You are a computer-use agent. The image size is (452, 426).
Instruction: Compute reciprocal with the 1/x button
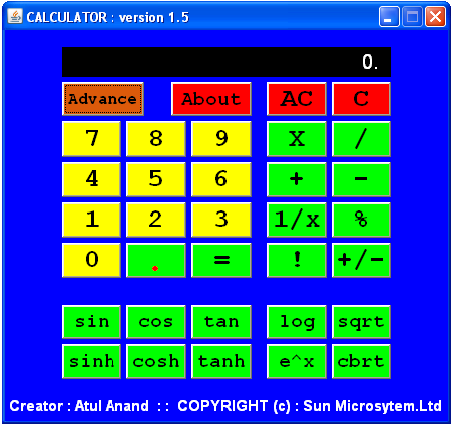[x=297, y=220]
